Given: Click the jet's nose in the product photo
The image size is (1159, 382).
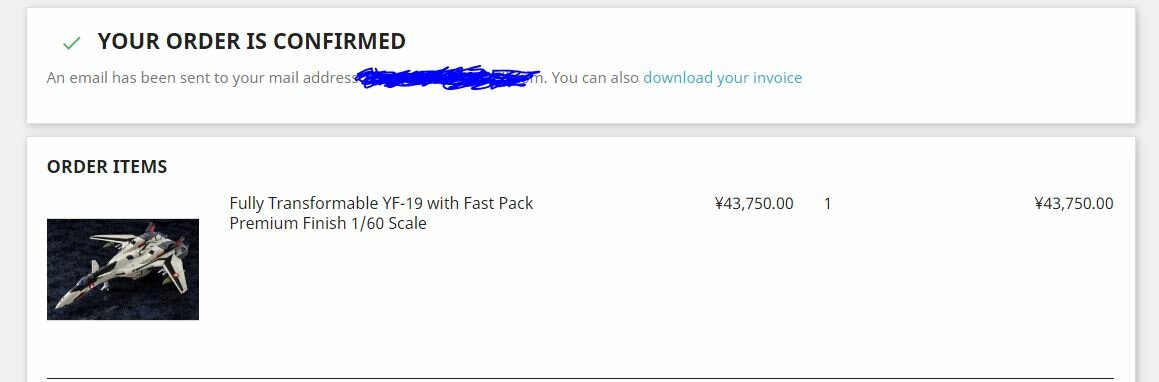Looking at the screenshot, I should point(58,304).
